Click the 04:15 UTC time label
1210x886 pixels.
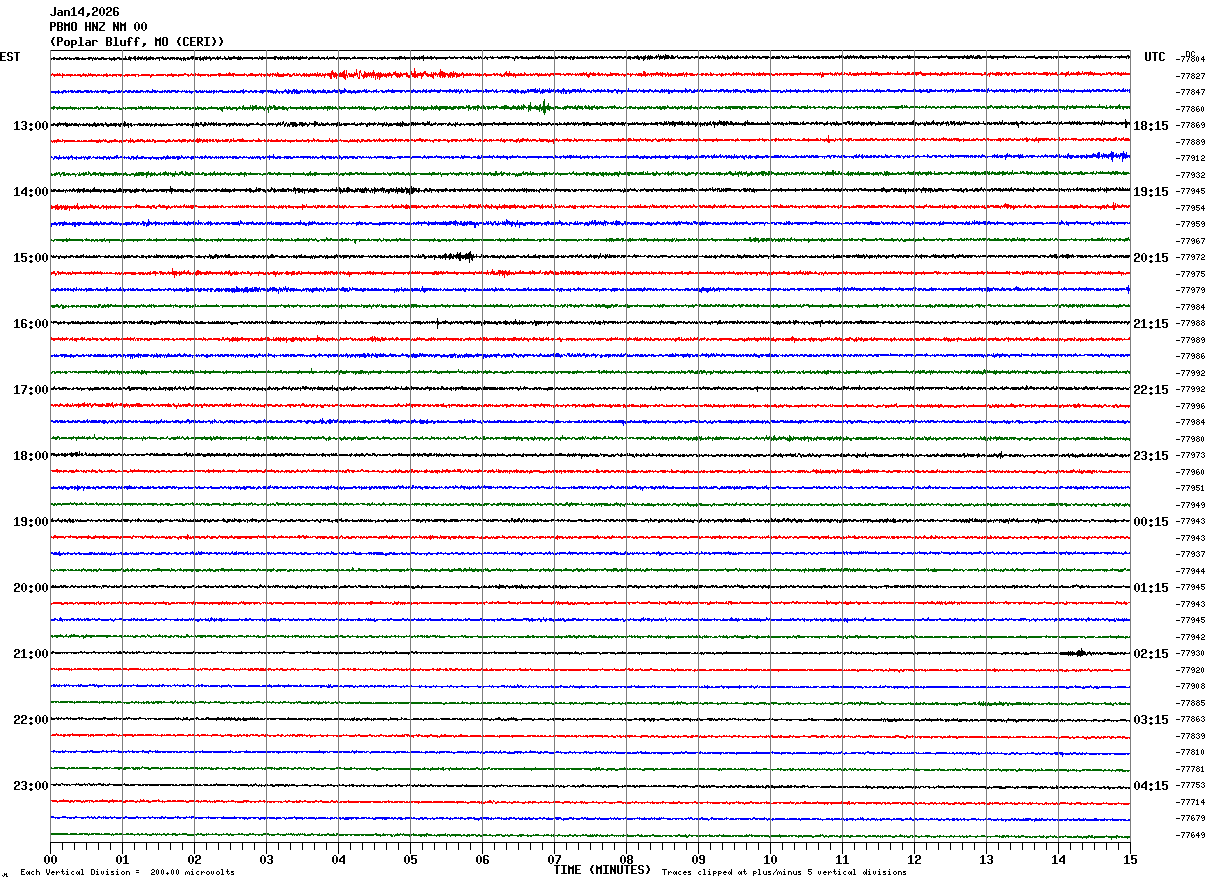point(1151,785)
